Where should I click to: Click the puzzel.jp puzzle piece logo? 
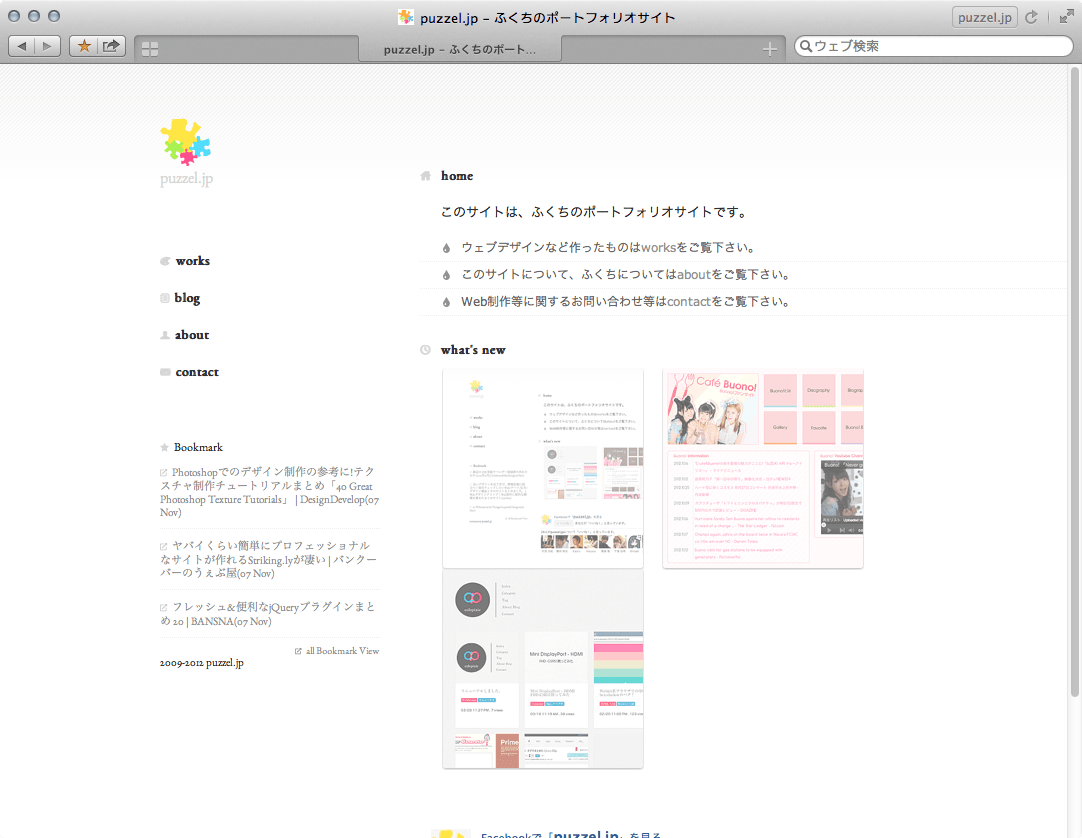(186, 142)
